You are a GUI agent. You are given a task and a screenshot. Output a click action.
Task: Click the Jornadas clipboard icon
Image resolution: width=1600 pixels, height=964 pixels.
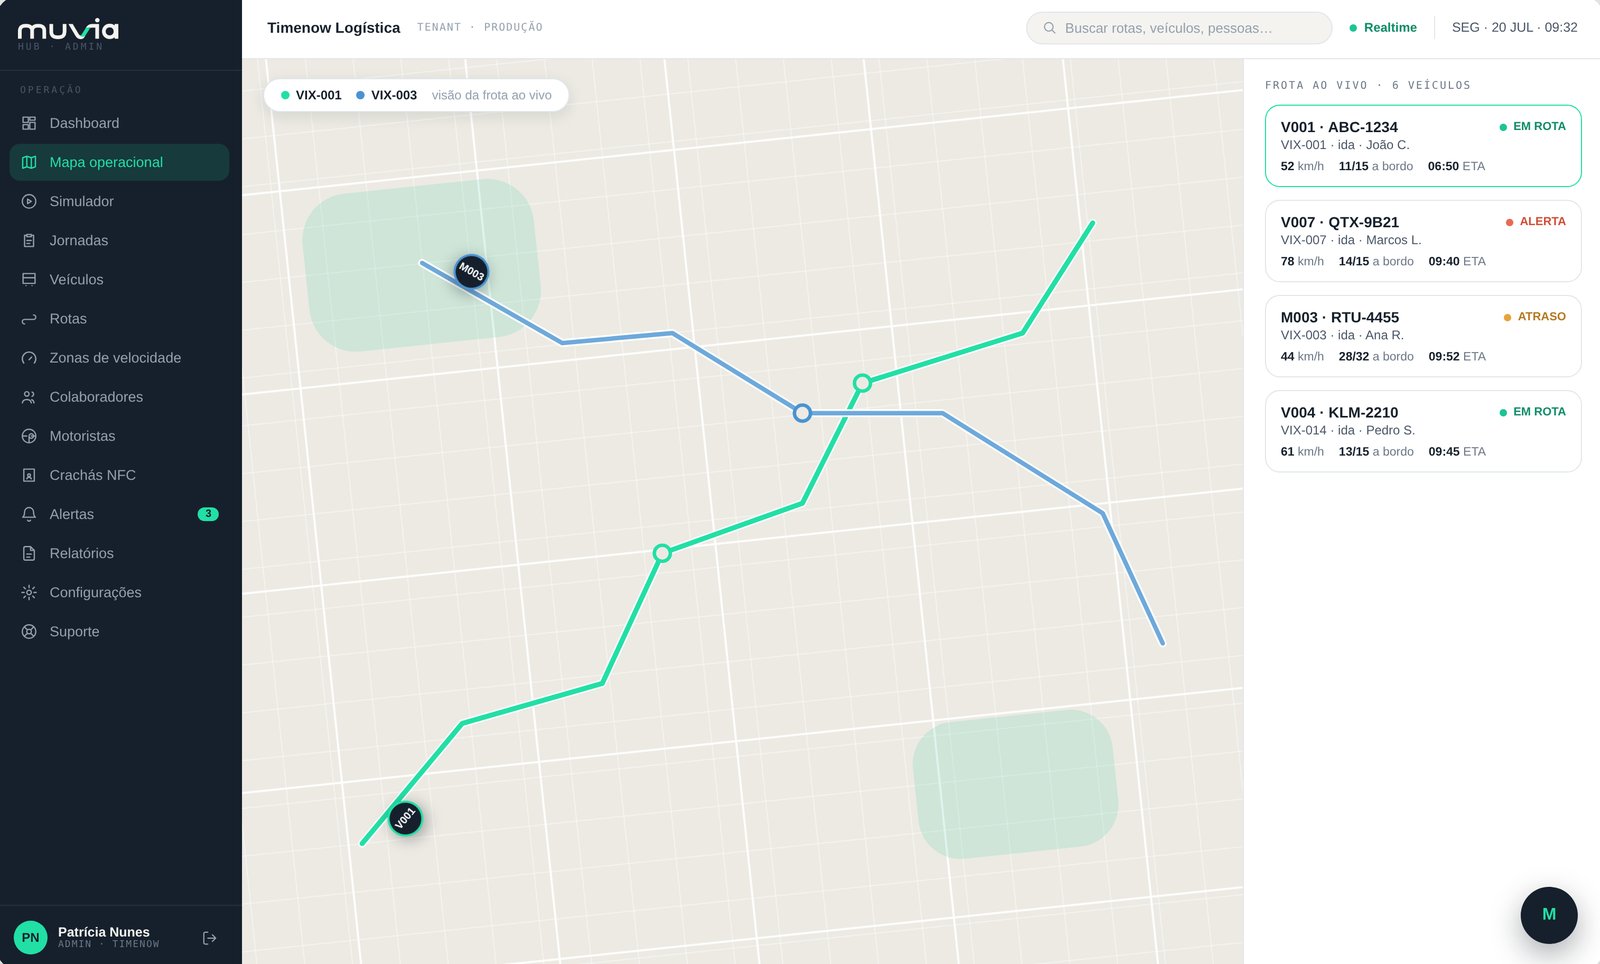click(29, 240)
